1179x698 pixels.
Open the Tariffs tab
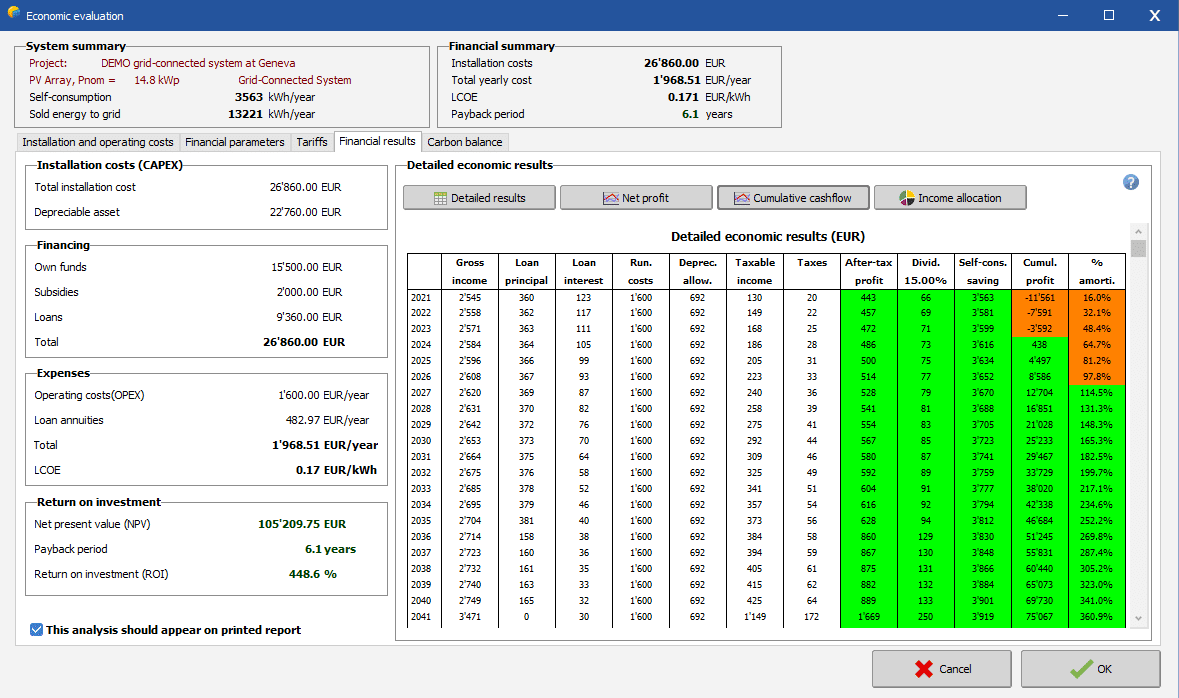click(312, 142)
